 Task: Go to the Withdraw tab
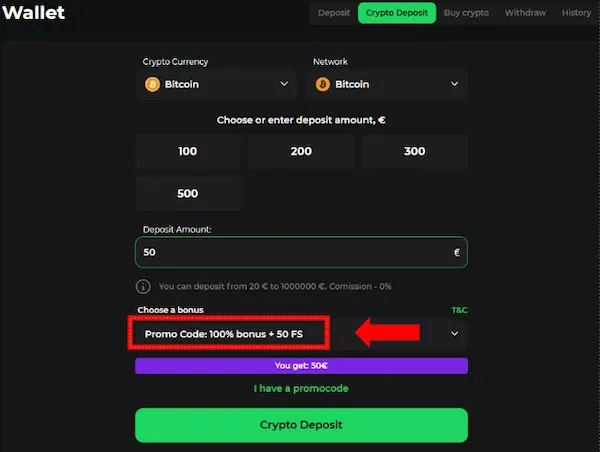(525, 13)
